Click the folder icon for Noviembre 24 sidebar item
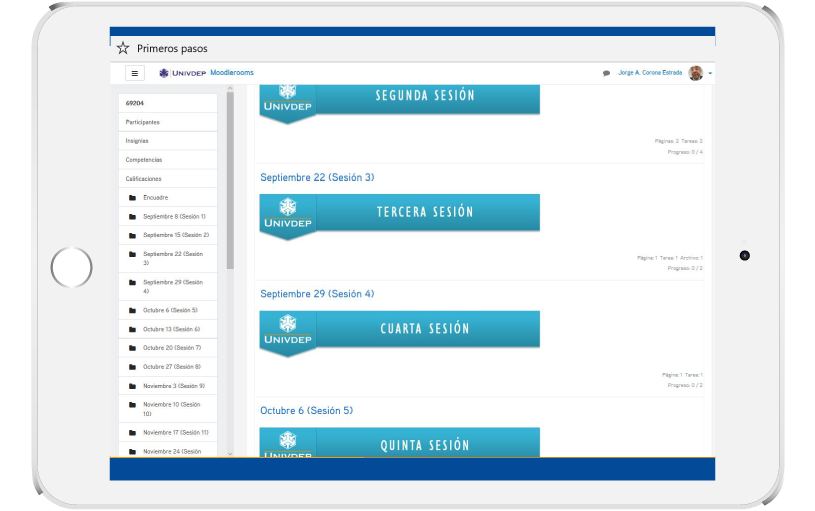The height and width of the screenshot is (511, 815). pyautogui.click(x=133, y=452)
